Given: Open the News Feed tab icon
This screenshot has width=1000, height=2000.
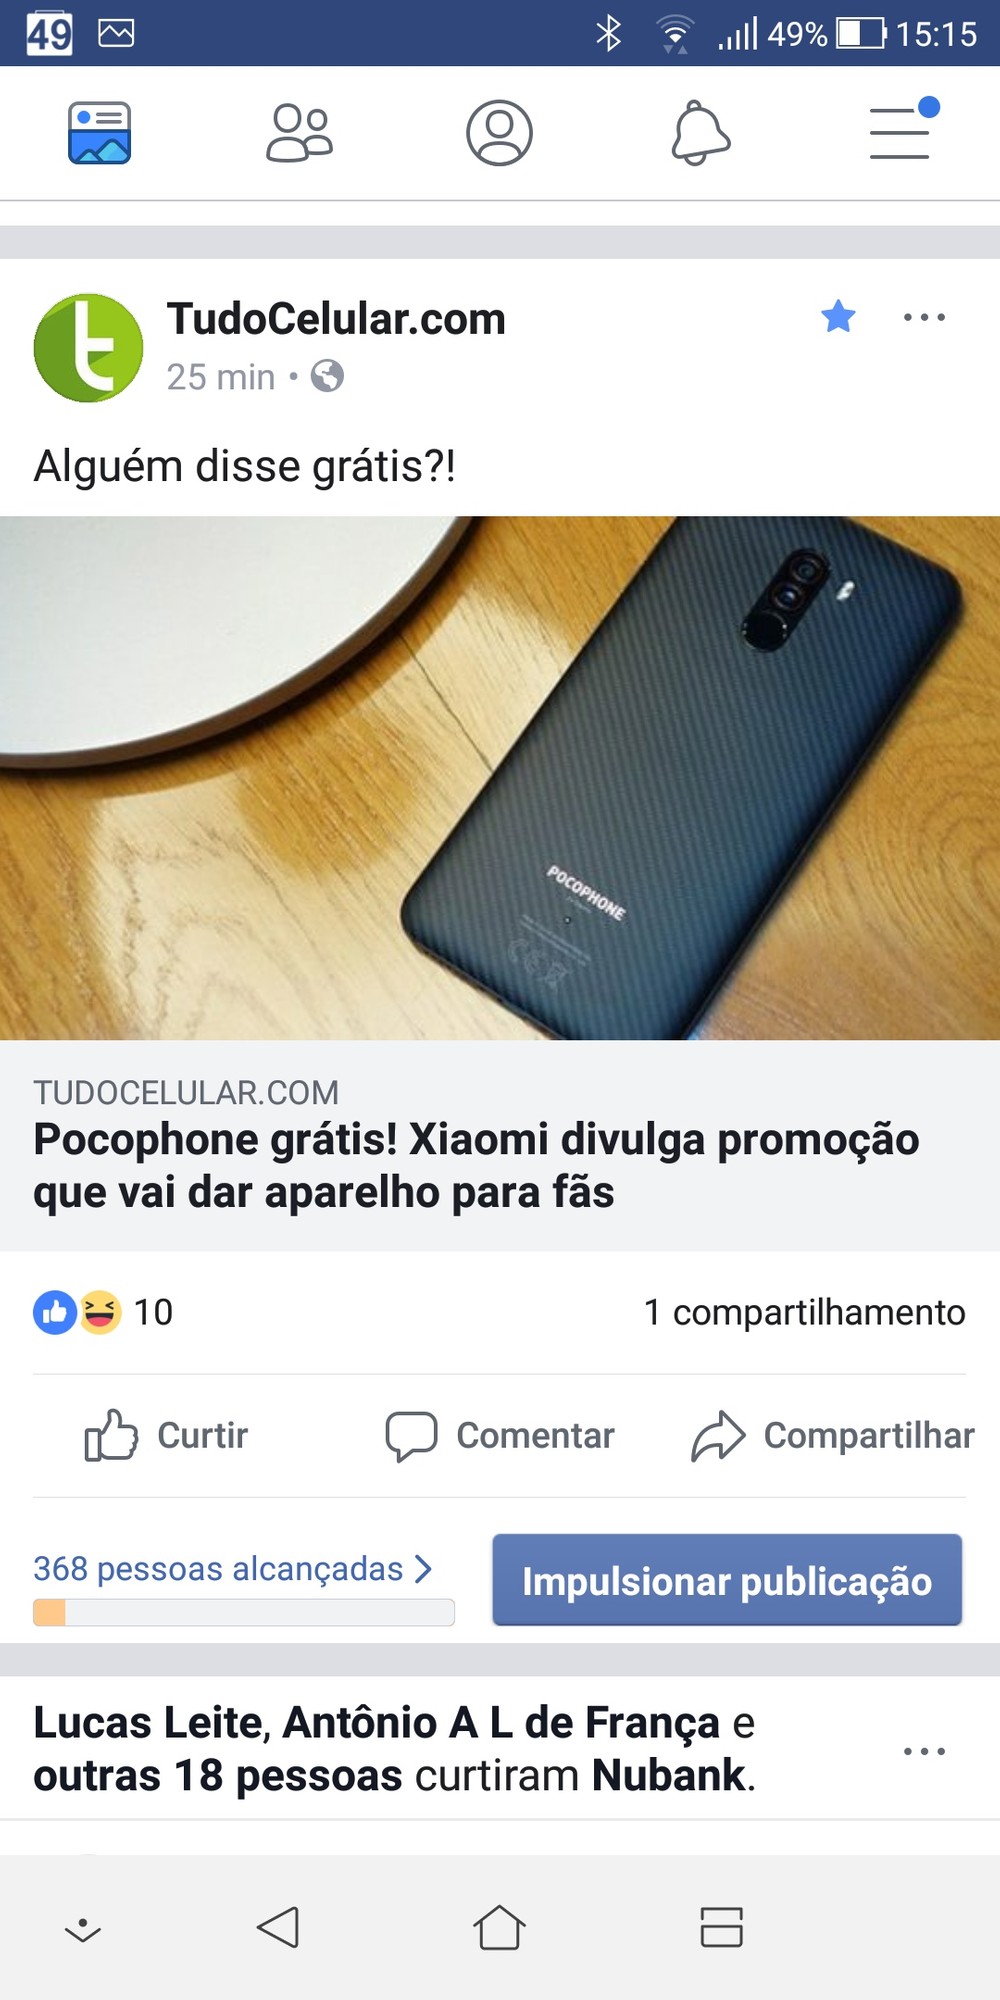Looking at the screenshot, I should pos(99,132).
